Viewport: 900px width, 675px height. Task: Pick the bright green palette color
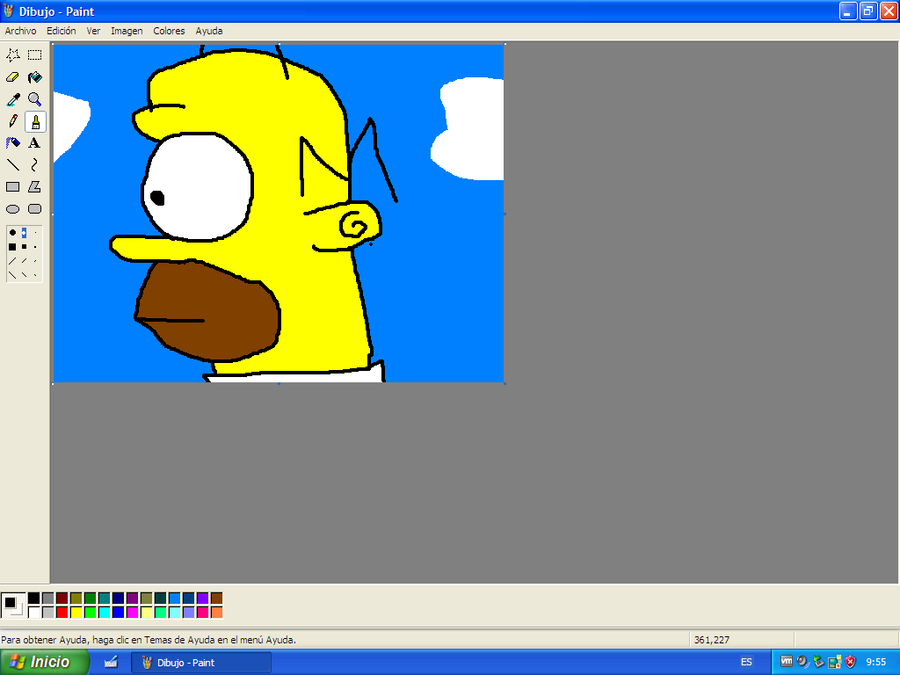pyautogui.click(x=90, y=612)
